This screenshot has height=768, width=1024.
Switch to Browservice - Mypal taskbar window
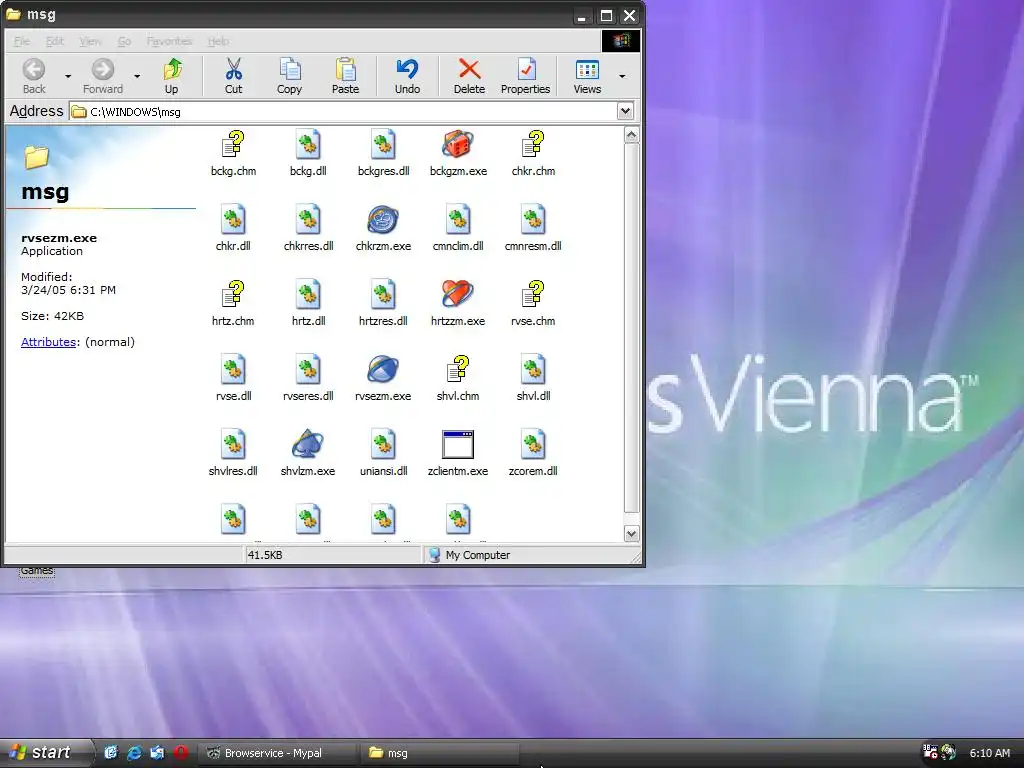coord(280,753)
